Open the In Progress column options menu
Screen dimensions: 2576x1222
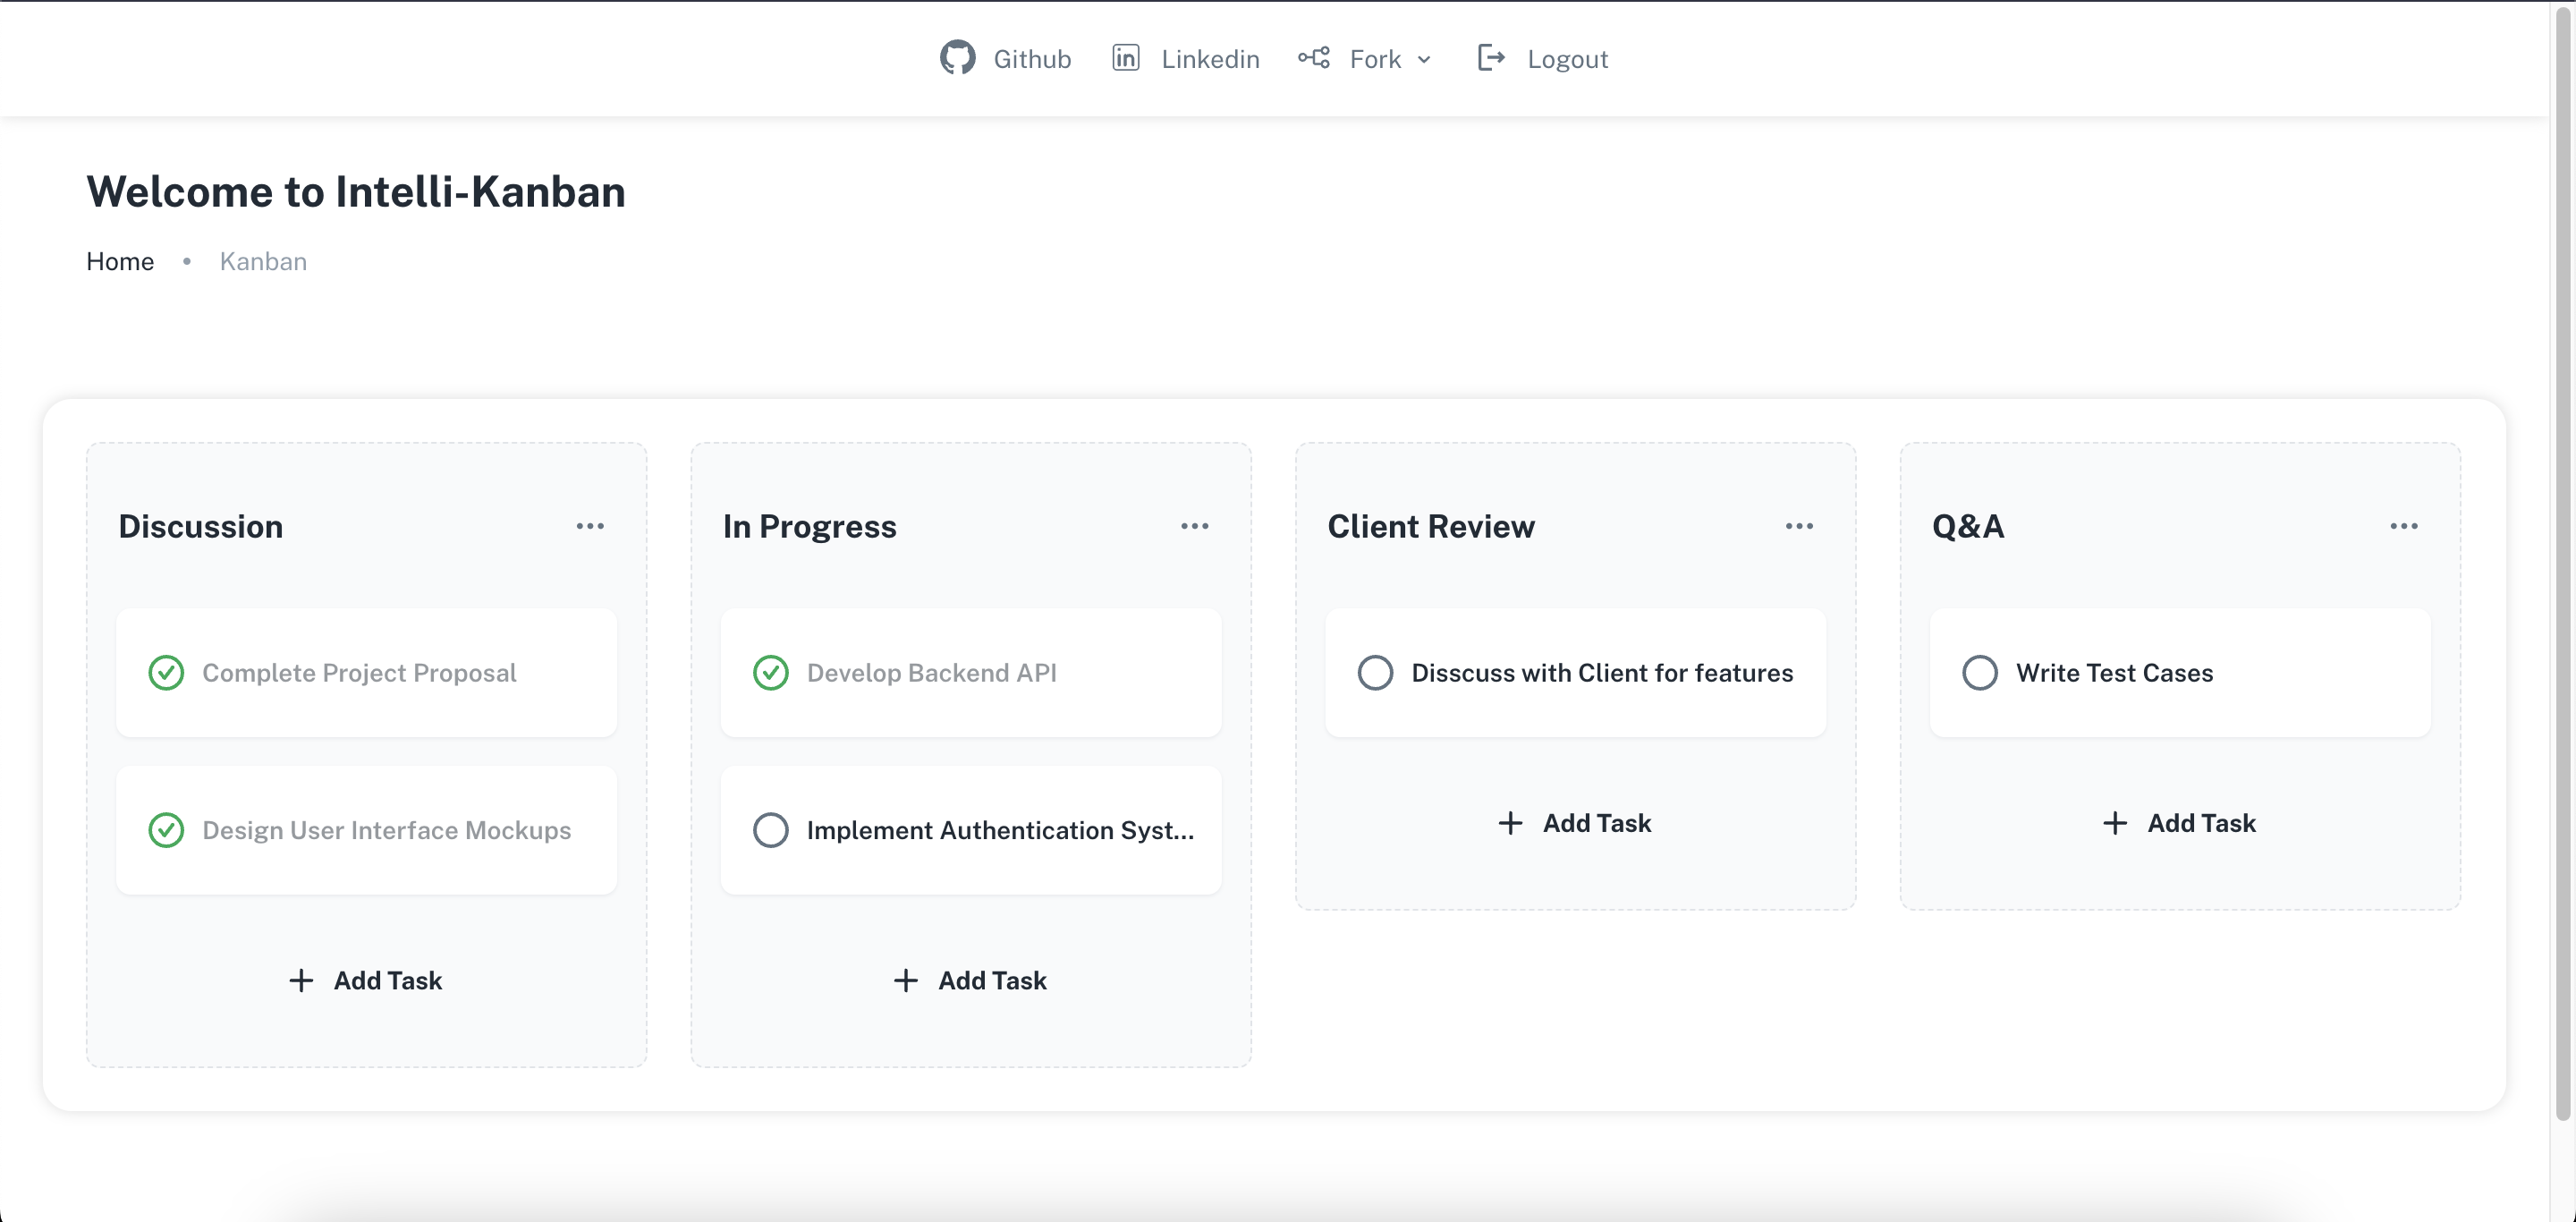(x=1195, y=526)
